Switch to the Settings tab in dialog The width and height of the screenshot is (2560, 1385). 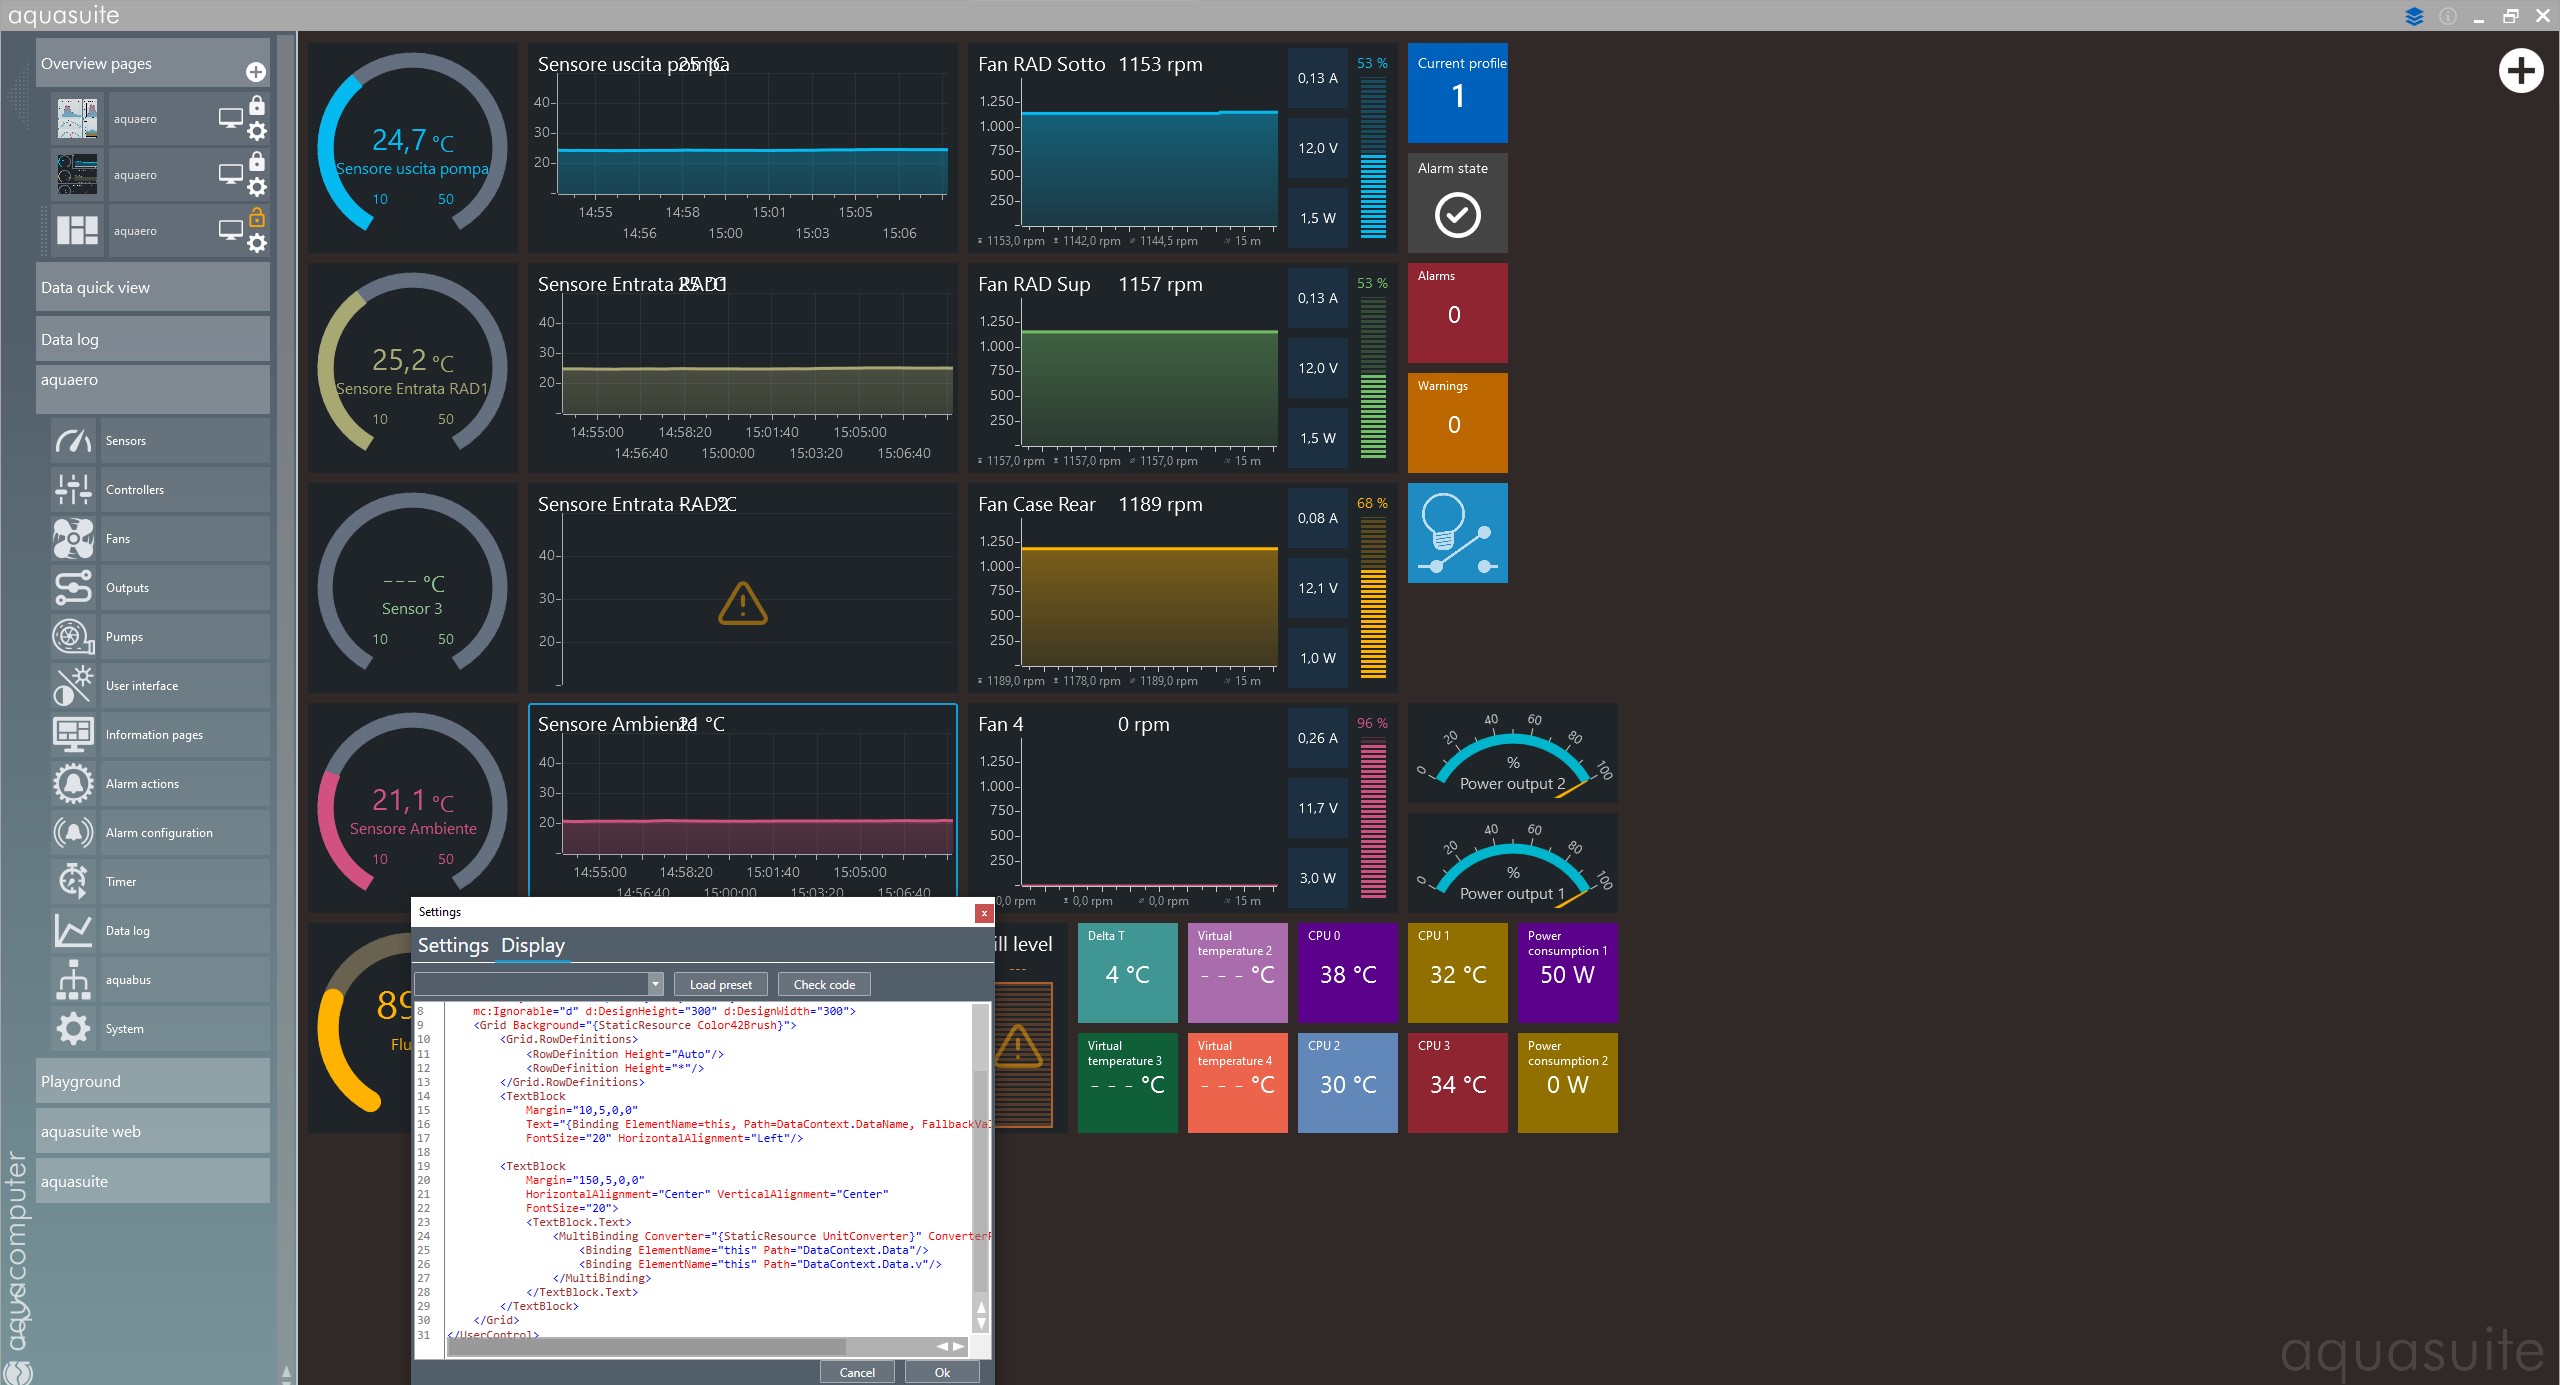point(453,946)
